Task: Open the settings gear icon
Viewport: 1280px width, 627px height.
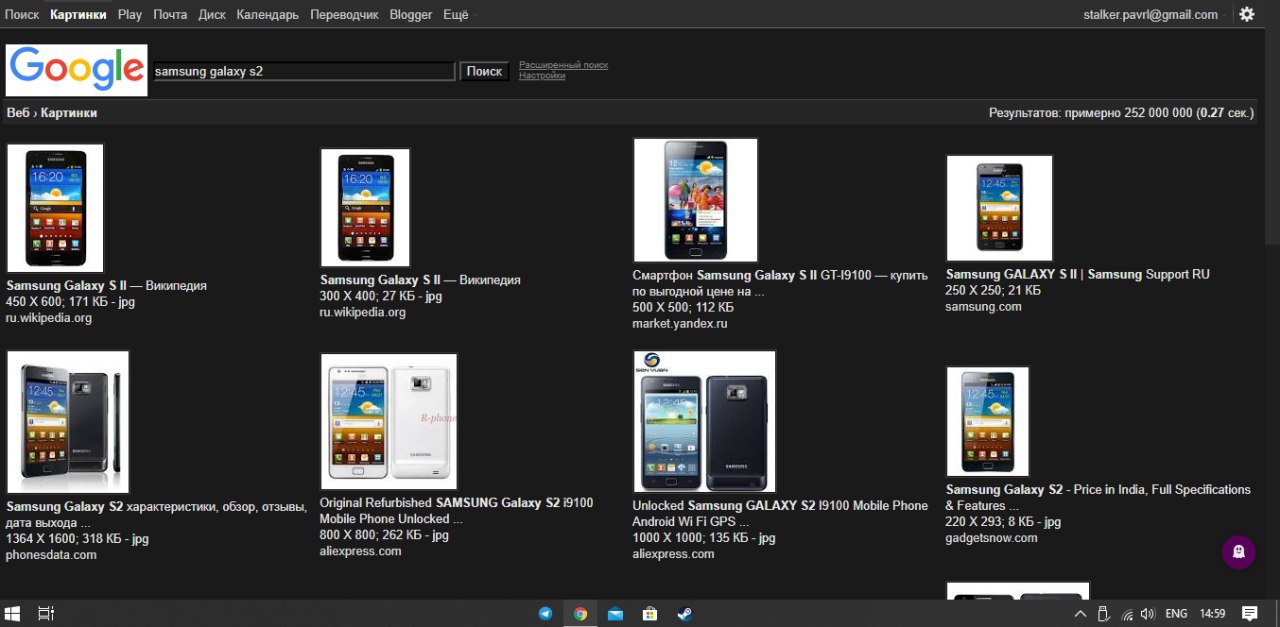Action: pos(1246,14)
